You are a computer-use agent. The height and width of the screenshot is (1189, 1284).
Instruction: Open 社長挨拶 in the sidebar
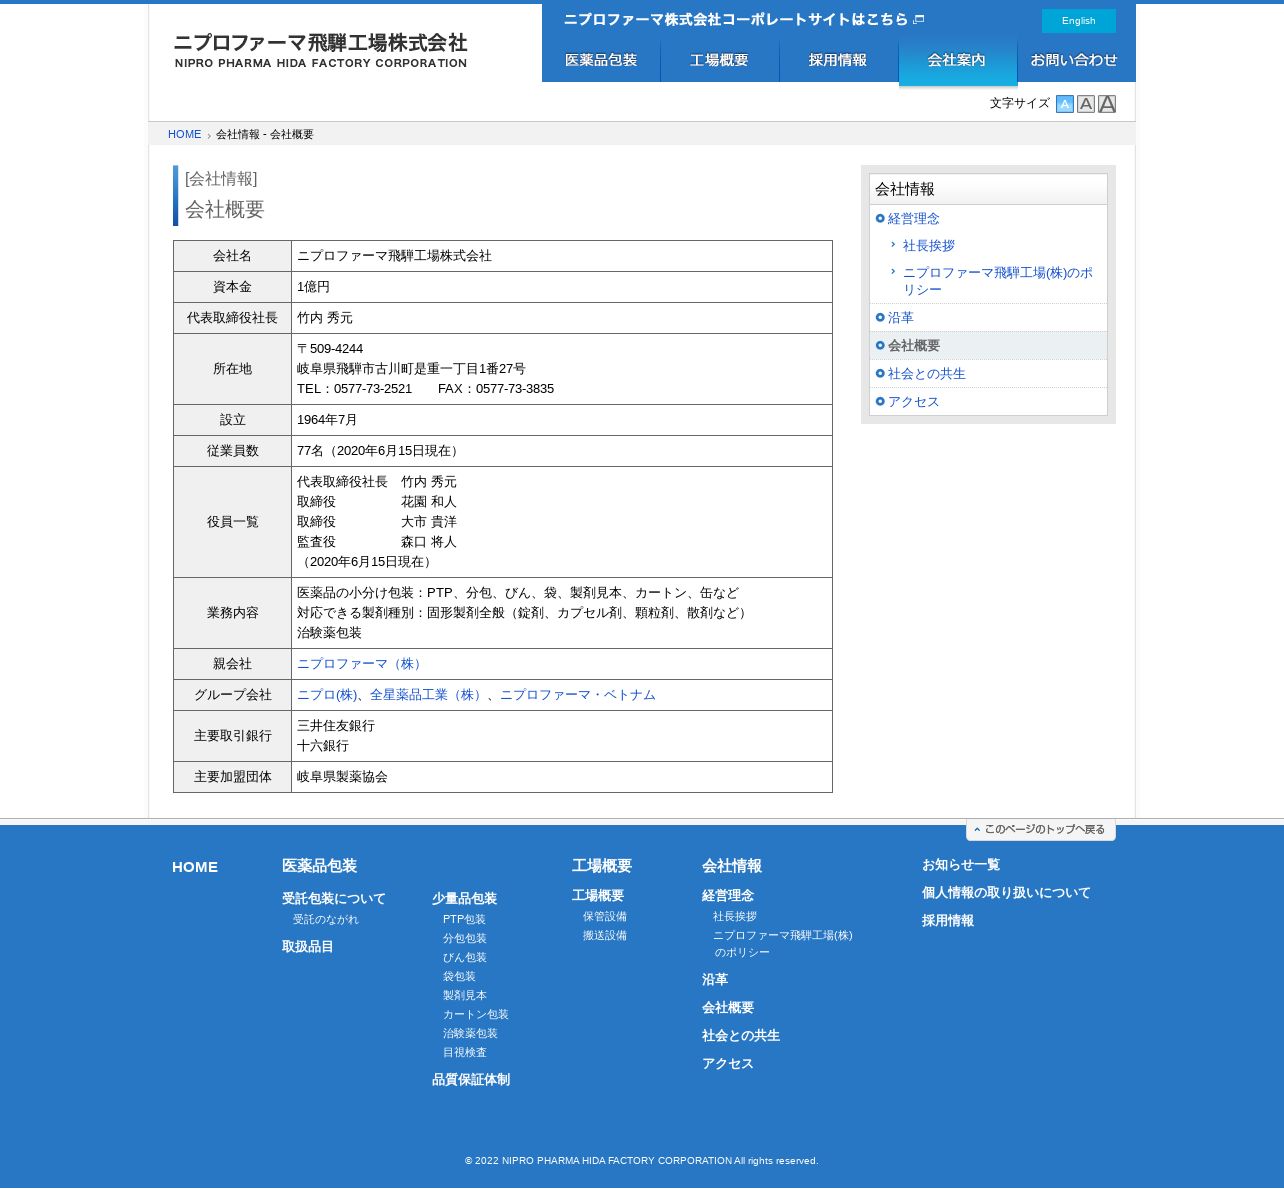tap(929, 246)
